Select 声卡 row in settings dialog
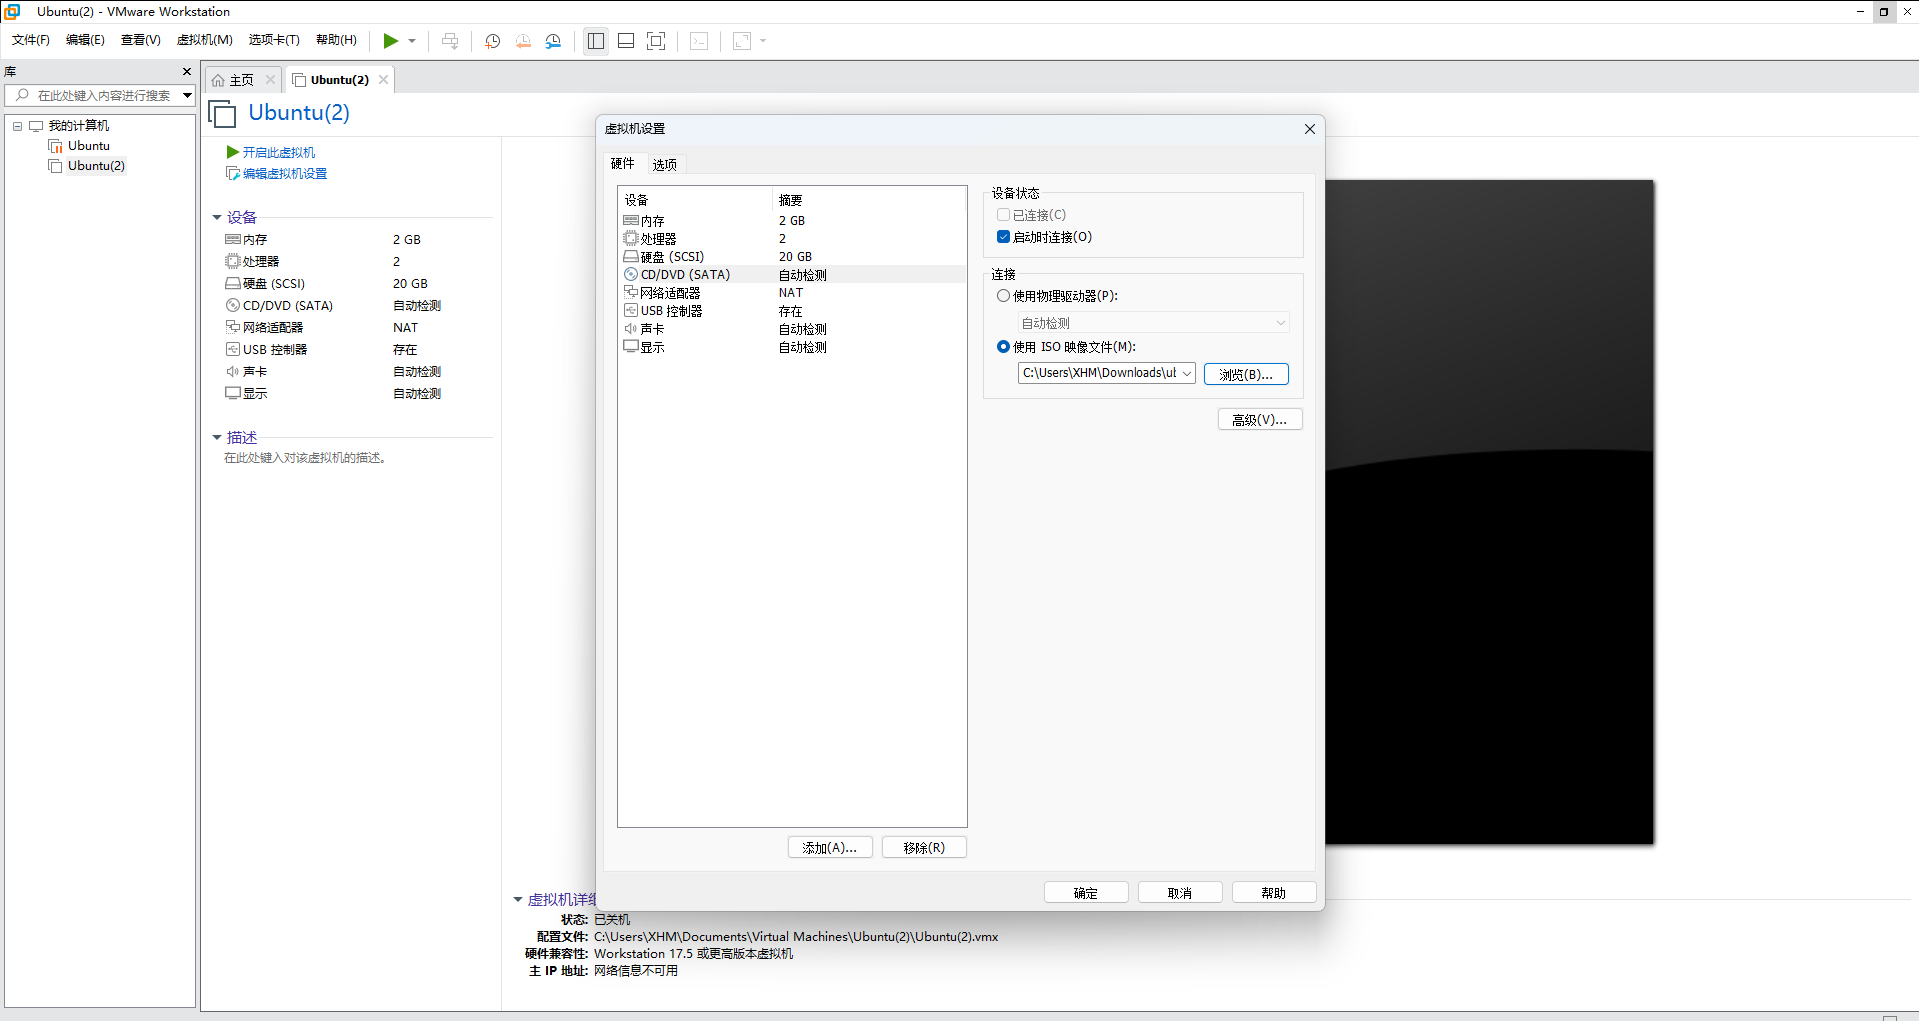The image size is (1919, 1021). point(792,329)
